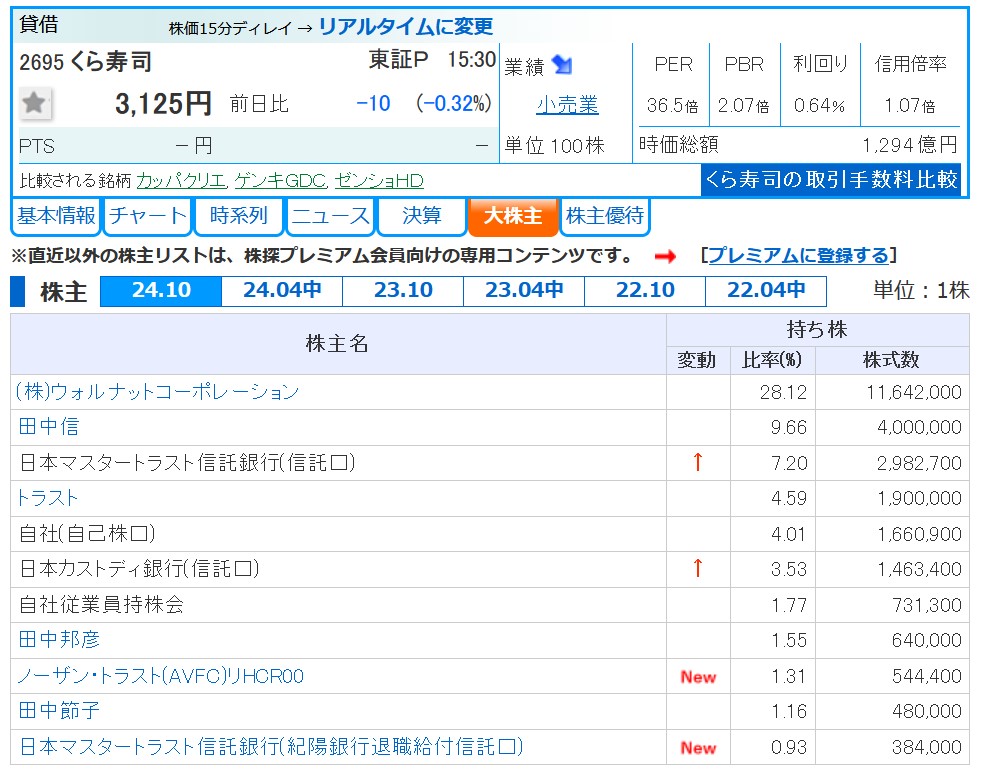Open 日本マスタートラスト信託銀行(紀陽銀行退職給付信託口) link
Screen dimensions: 981x775
(271, 746)
